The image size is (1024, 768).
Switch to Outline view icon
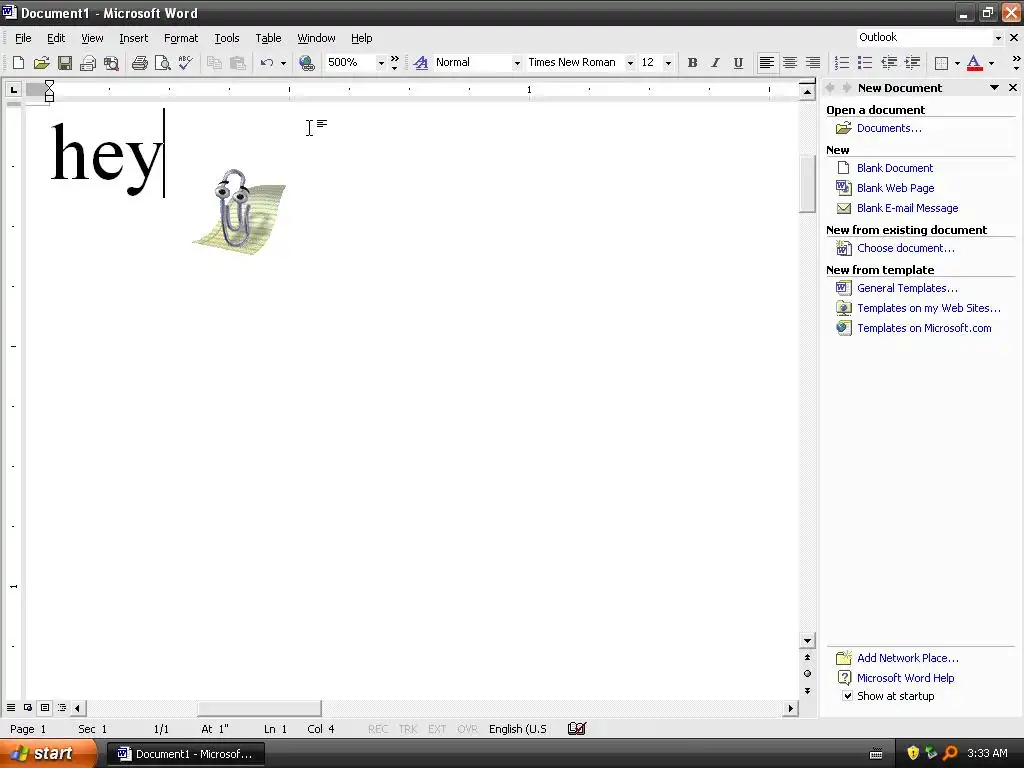point(62,708)
